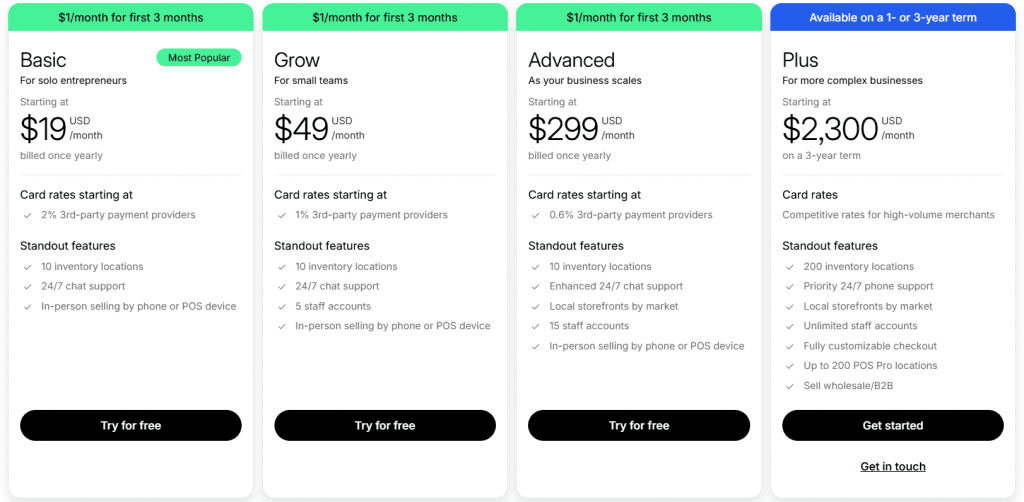This screenshot has height=502, width=1024.
Task: Click checkmark beside 0.6% 3rd-party payment providers
Action: click(x=534, y=215)
